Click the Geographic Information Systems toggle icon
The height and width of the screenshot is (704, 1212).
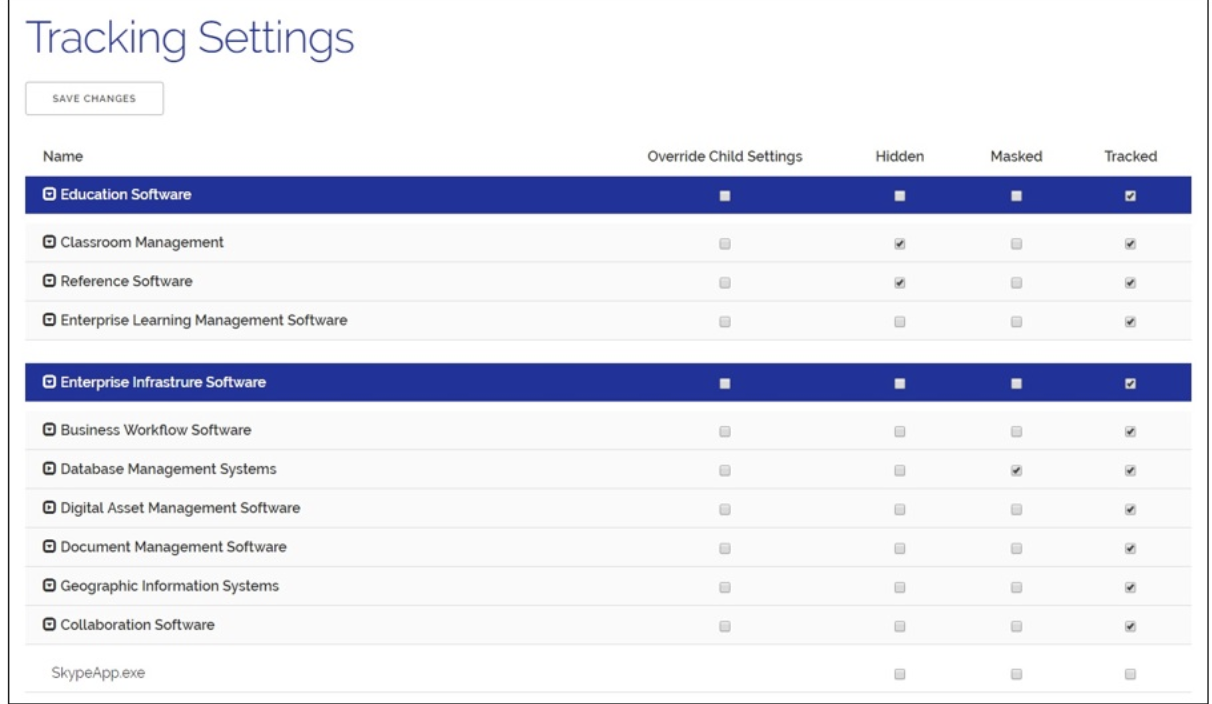click(x=49, y=587)
